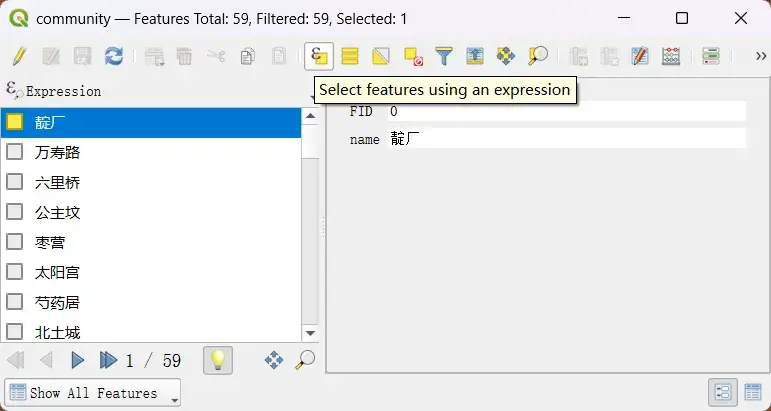Image resolution: width=771 pixels, height=411 pixels.
Task: Click the feature list scroll down arrow
Action: click(310, 333)
